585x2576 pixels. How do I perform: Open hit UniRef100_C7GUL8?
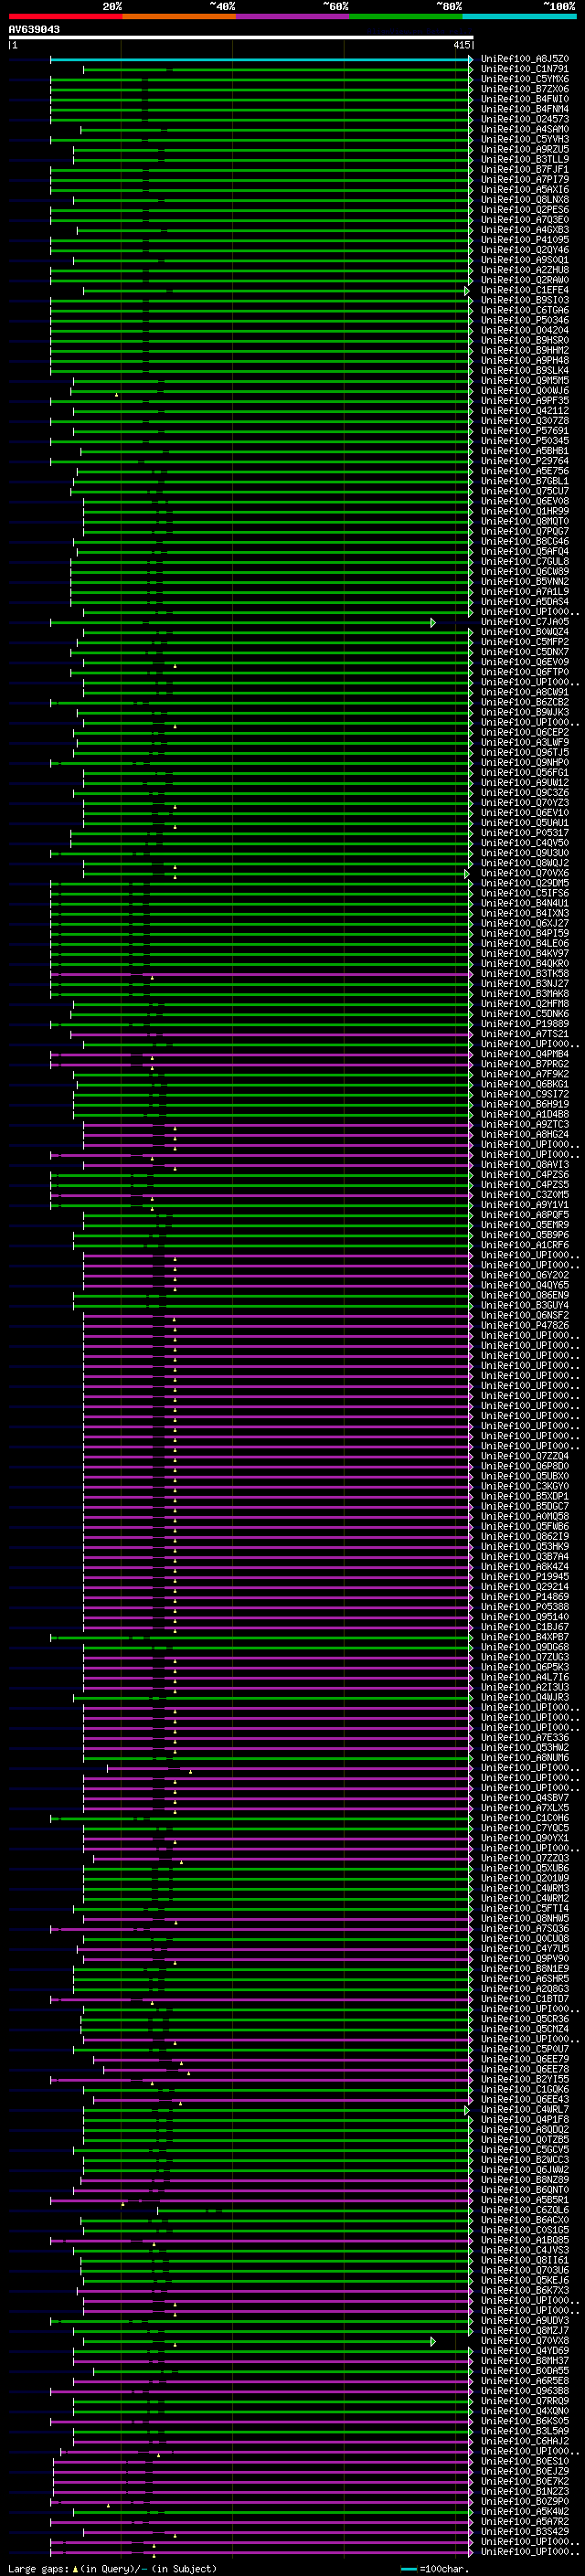(525, 561)
